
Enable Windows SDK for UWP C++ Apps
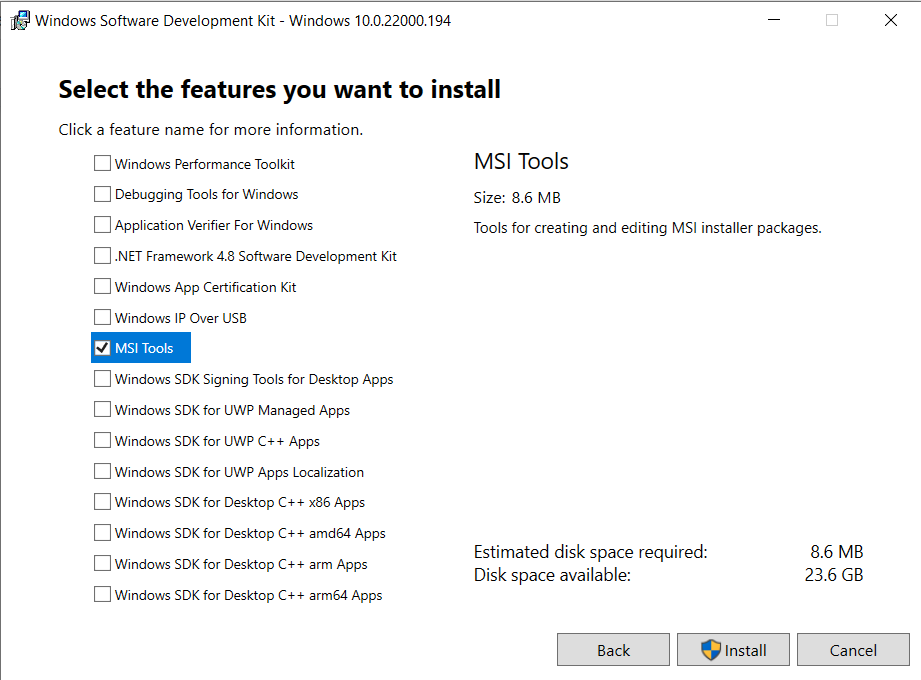click(x=102, y=440)
